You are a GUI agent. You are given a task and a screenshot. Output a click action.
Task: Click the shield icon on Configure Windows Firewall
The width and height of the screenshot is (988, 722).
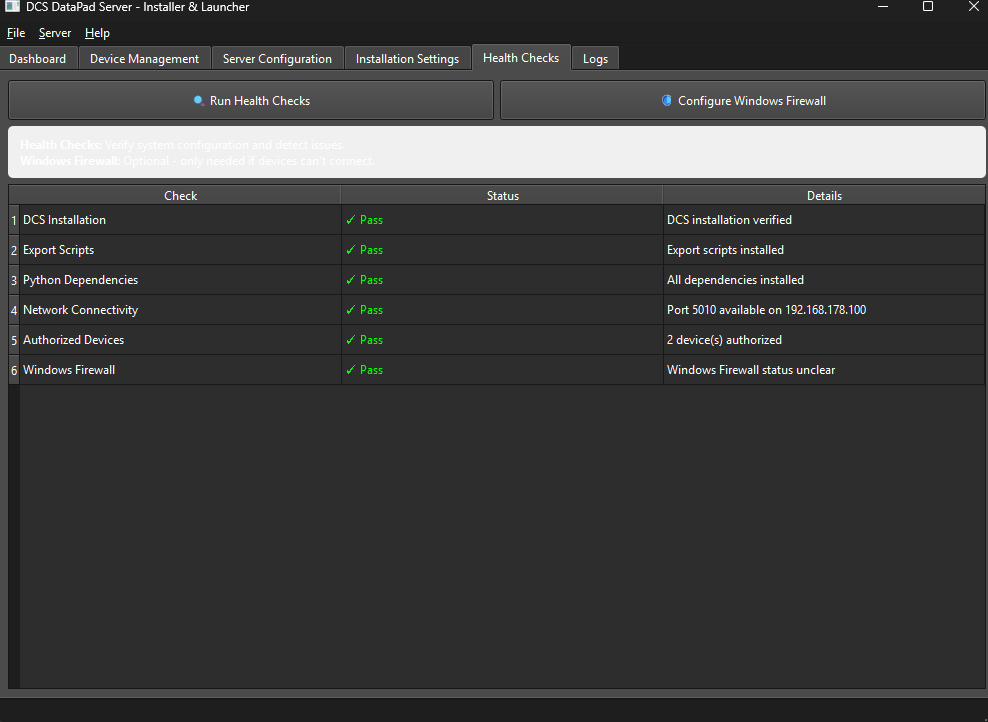(667, 101)
